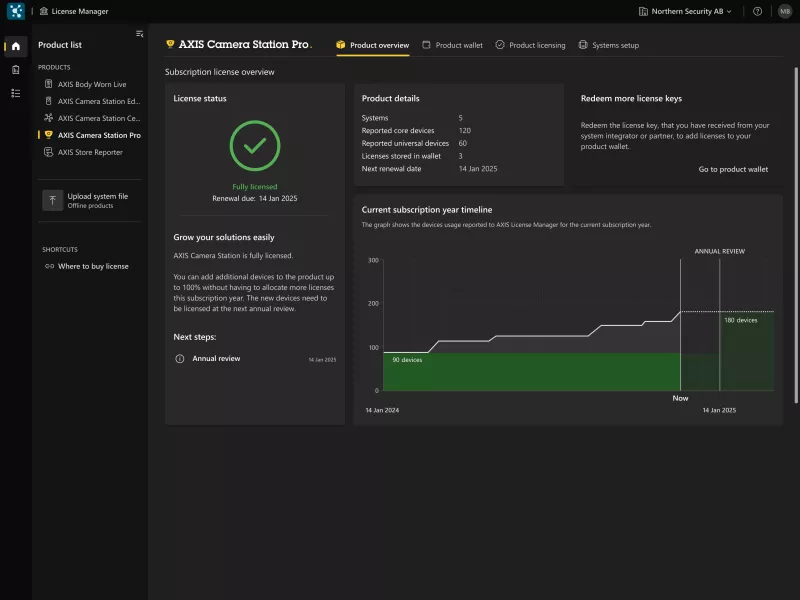Image resolution: width=800 pixels, height=600 pixels.
Task: Open the Product licensing tab
Action: (x=531, y=45)
